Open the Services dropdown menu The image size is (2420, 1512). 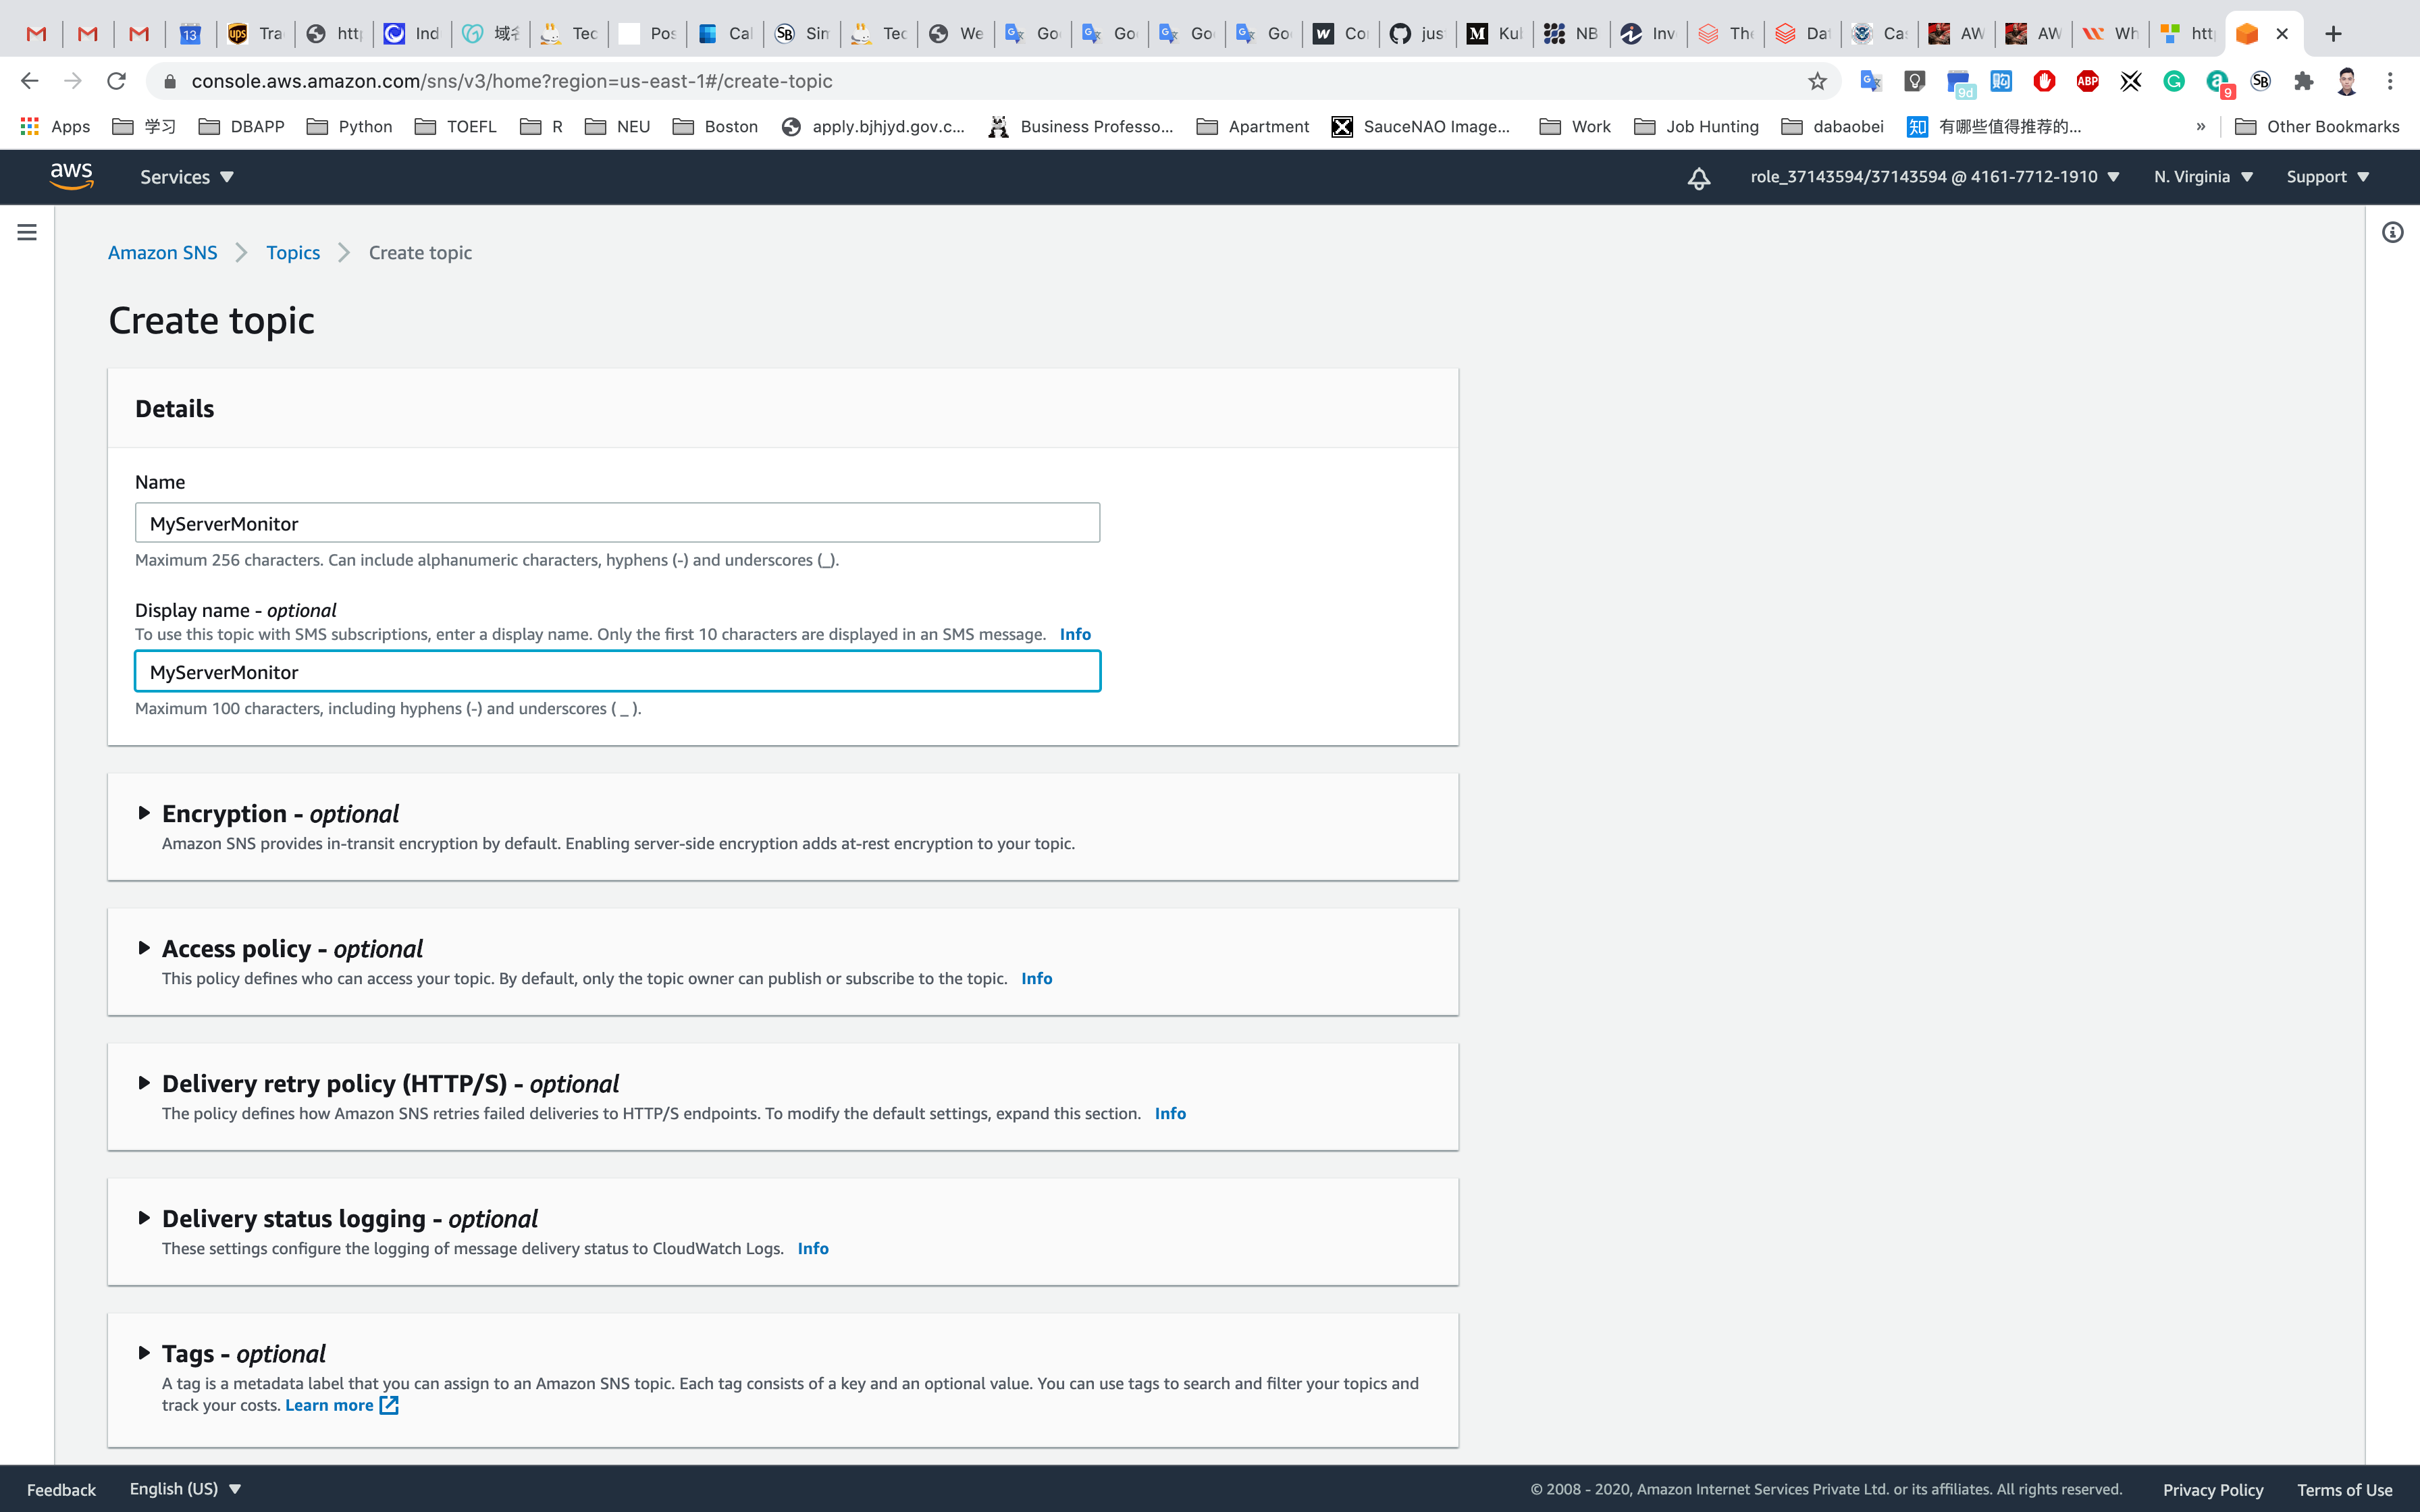(x=186, y=177)
